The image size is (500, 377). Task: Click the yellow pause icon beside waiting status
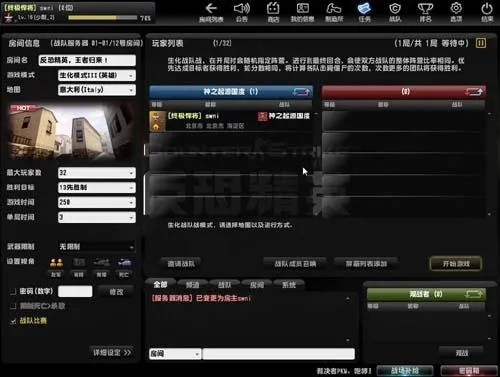pos(481,43)
